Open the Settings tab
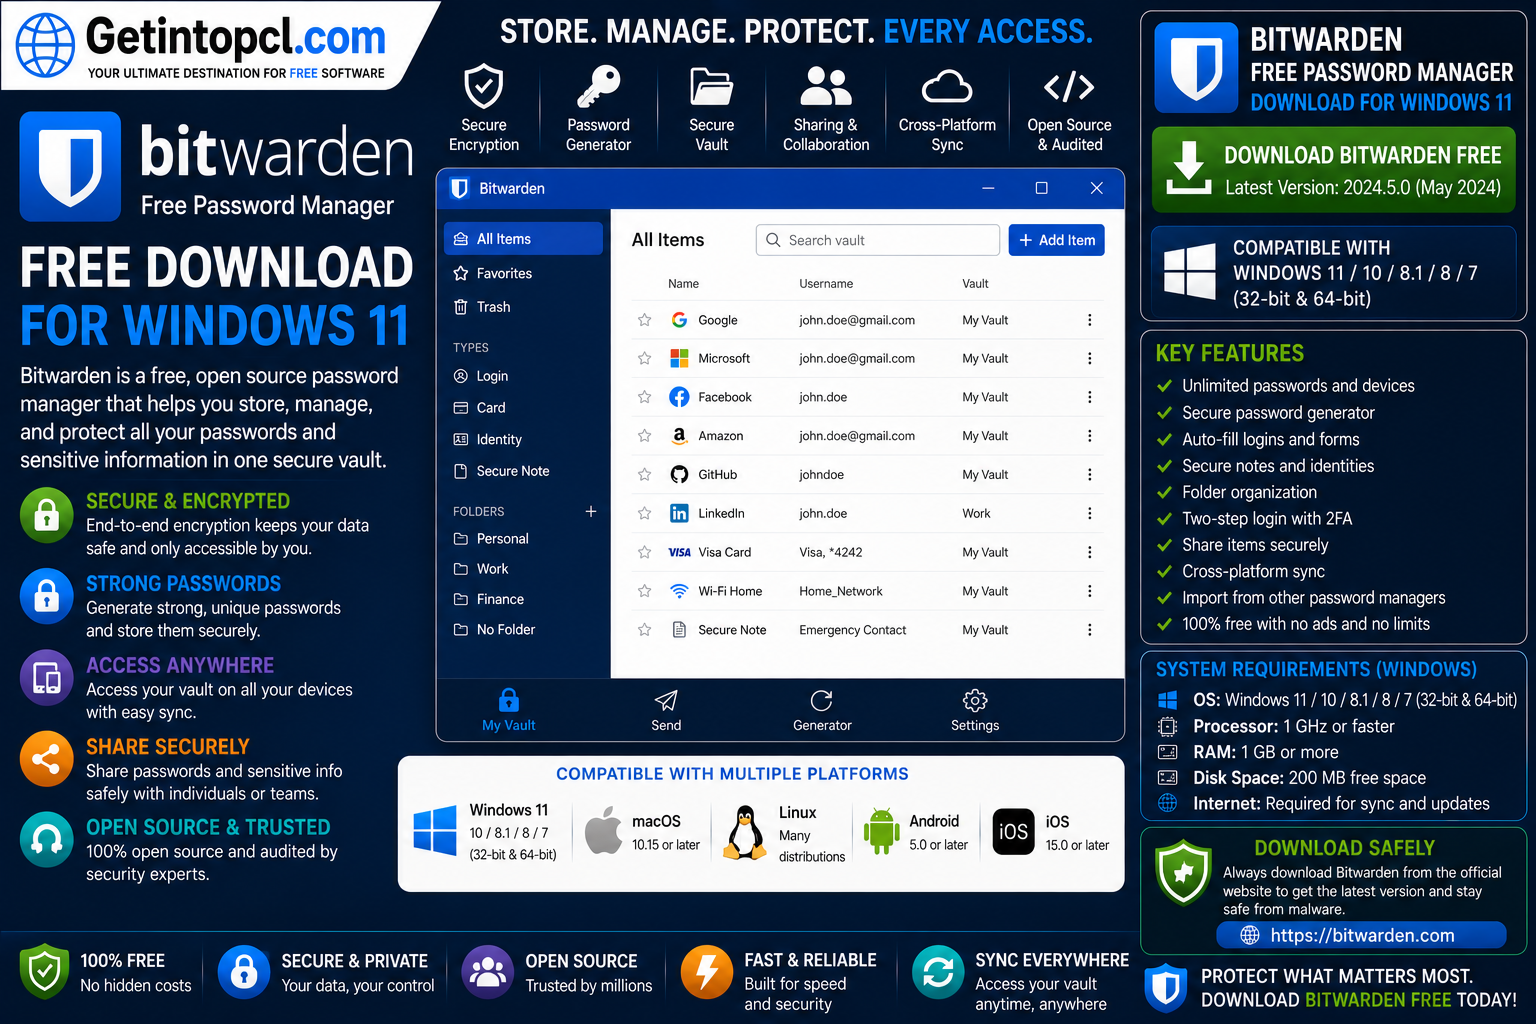This screenshot has height=1024, width=1536. [975, 711]
